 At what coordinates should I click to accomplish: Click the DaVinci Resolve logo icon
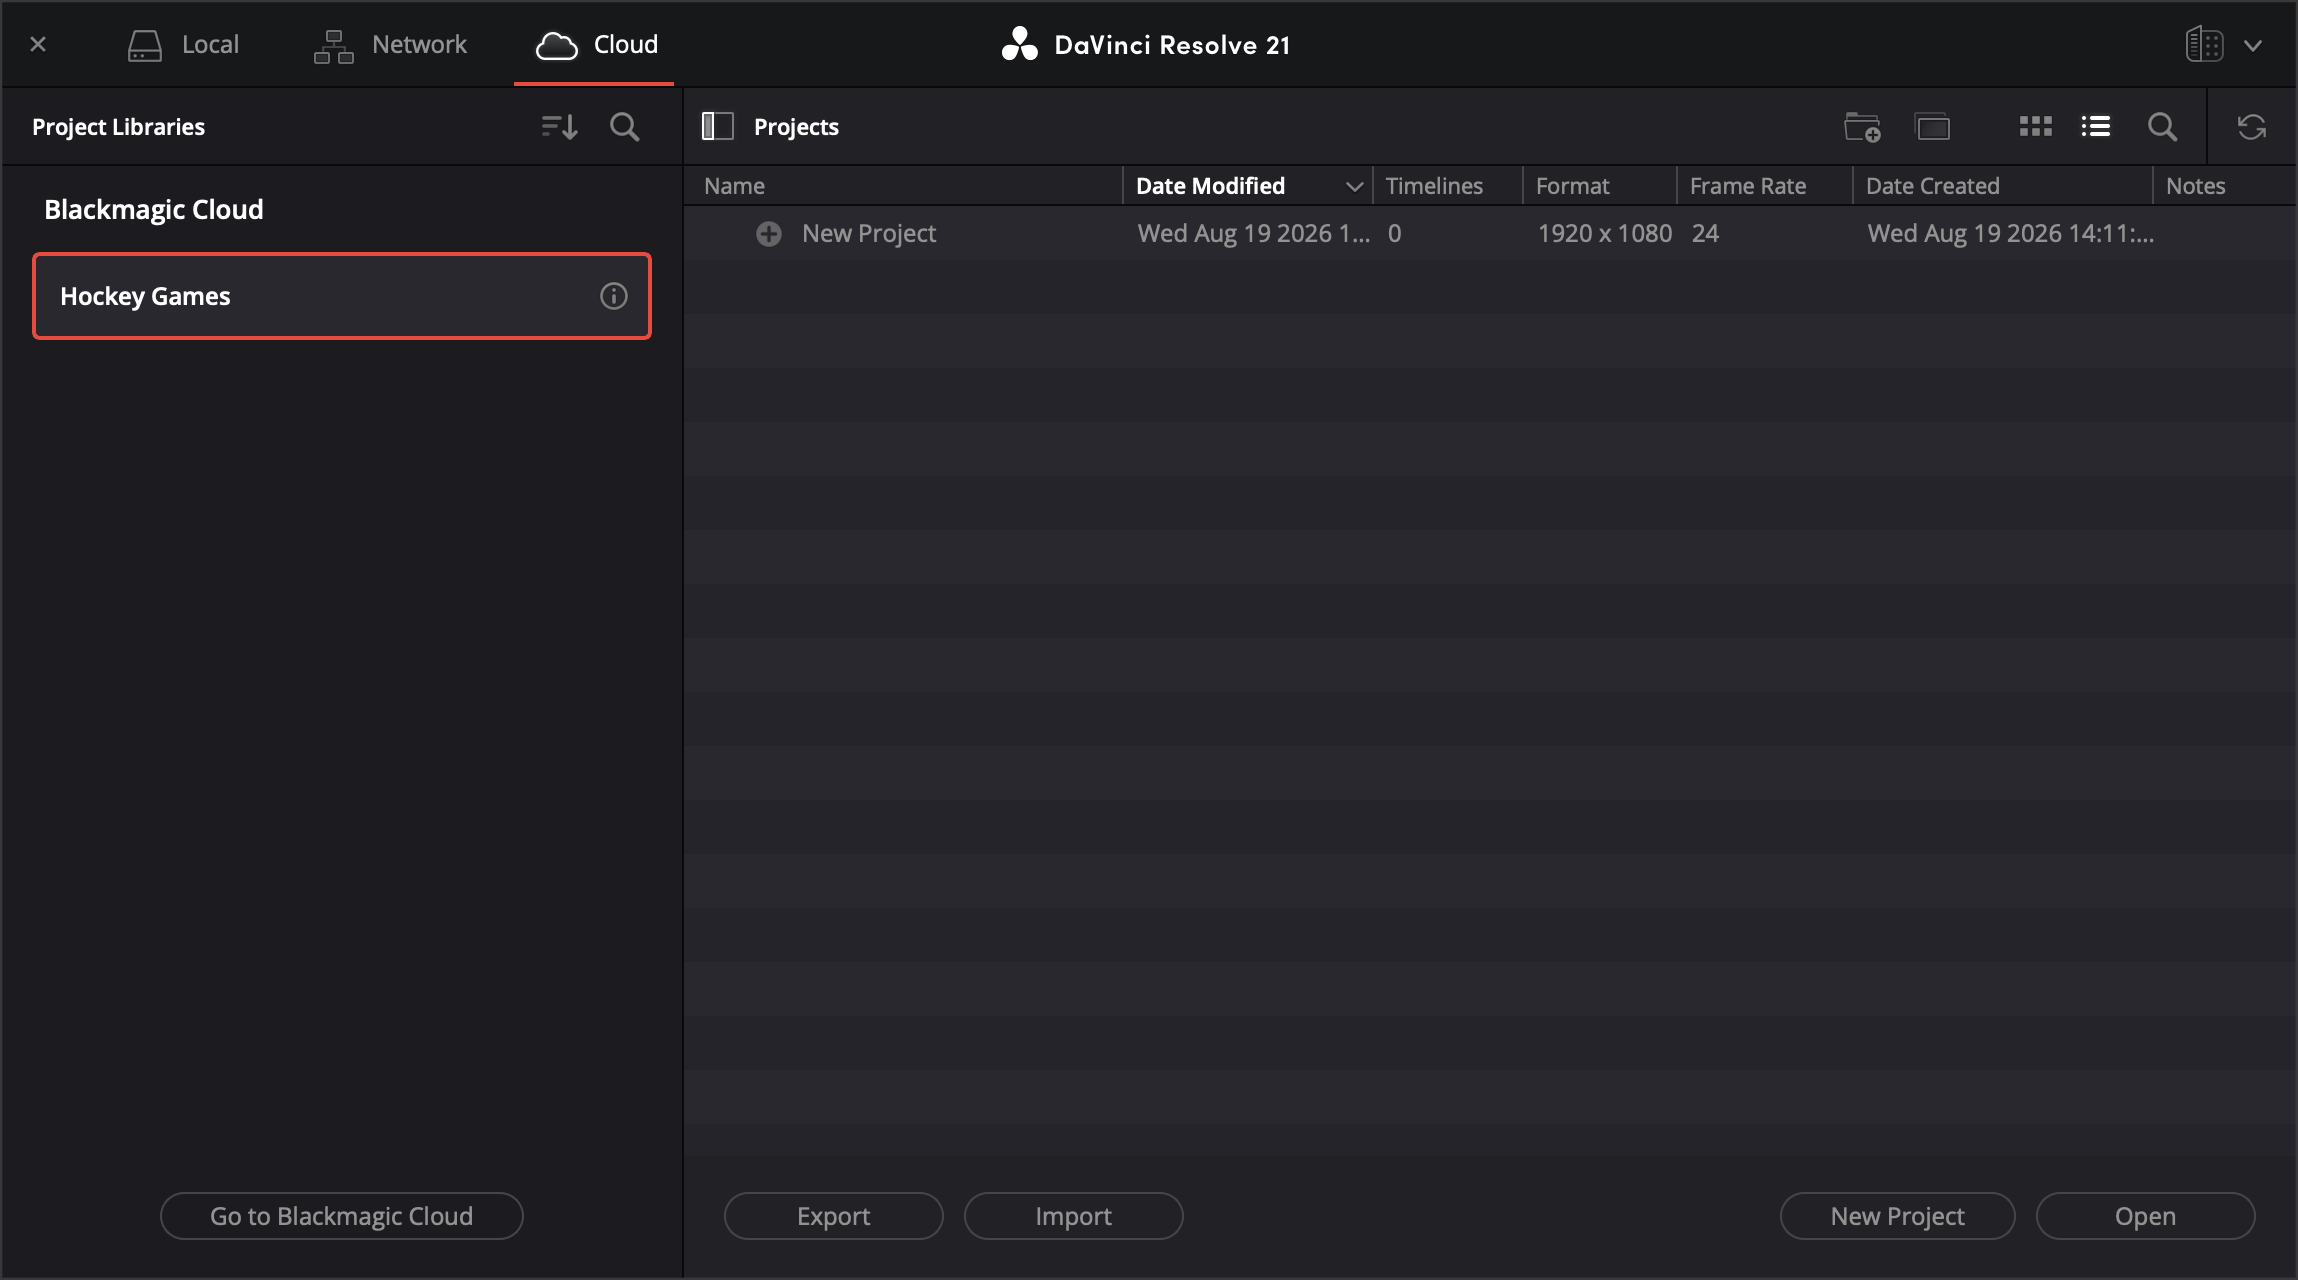pos(1020,44)
